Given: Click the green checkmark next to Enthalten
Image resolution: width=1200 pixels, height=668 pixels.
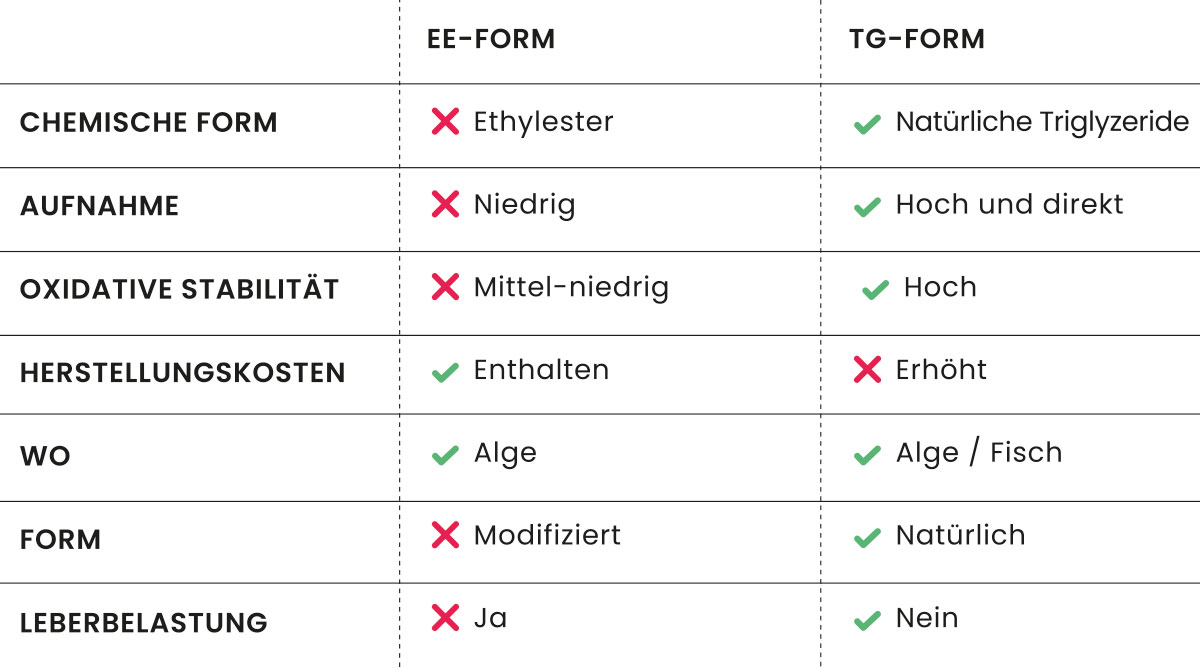Looking at the screenshot, I should point(445,372).
